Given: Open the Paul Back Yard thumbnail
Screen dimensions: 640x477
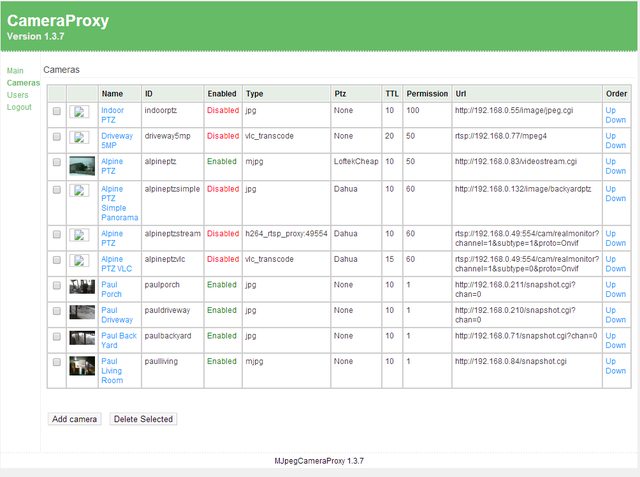Looking at the screenshot, I should coord(82,338).
